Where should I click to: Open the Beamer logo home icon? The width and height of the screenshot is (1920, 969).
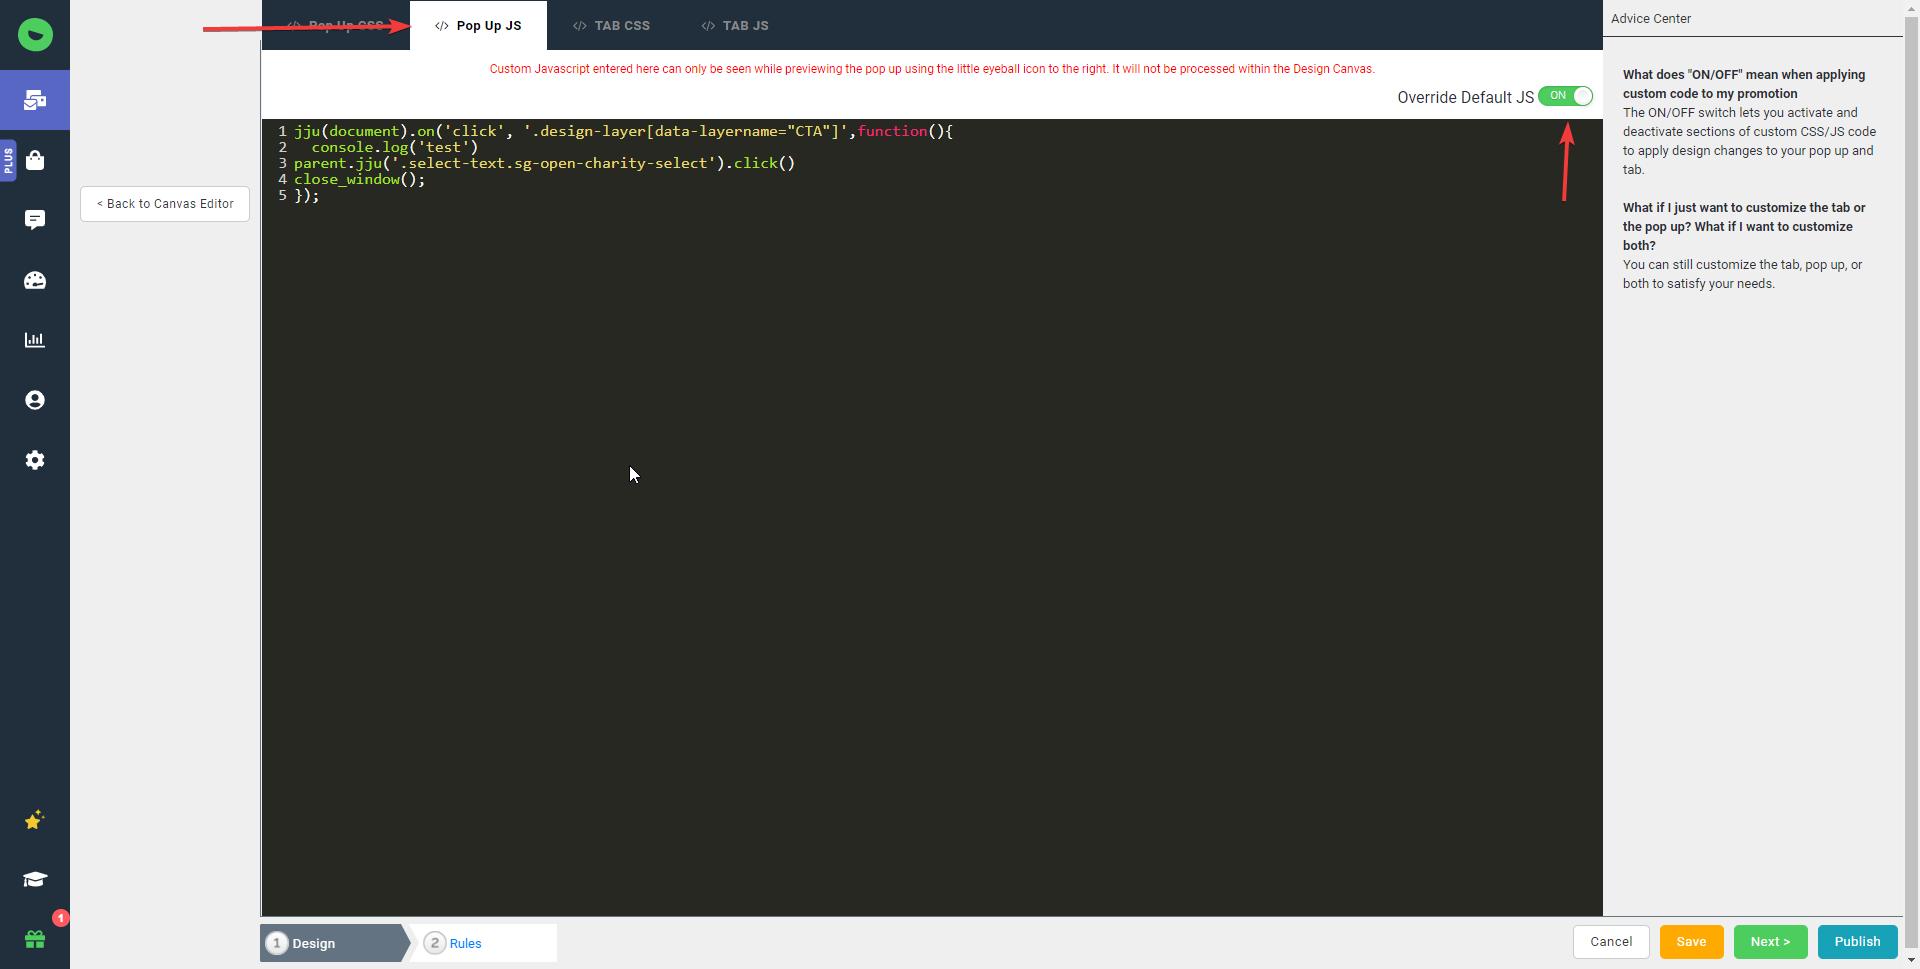[x=35, y=35]
